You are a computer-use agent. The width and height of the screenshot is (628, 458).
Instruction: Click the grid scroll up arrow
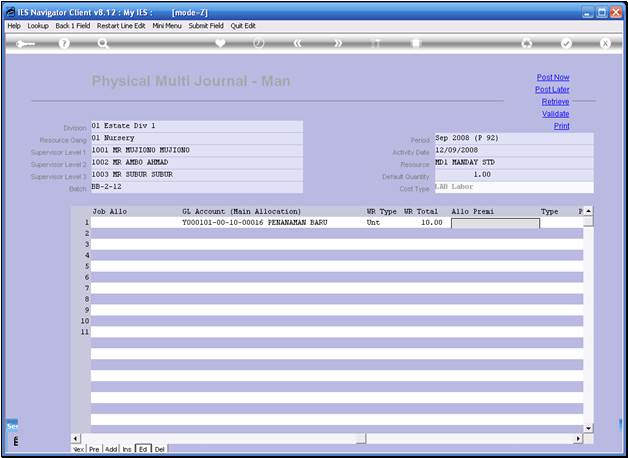588,211
